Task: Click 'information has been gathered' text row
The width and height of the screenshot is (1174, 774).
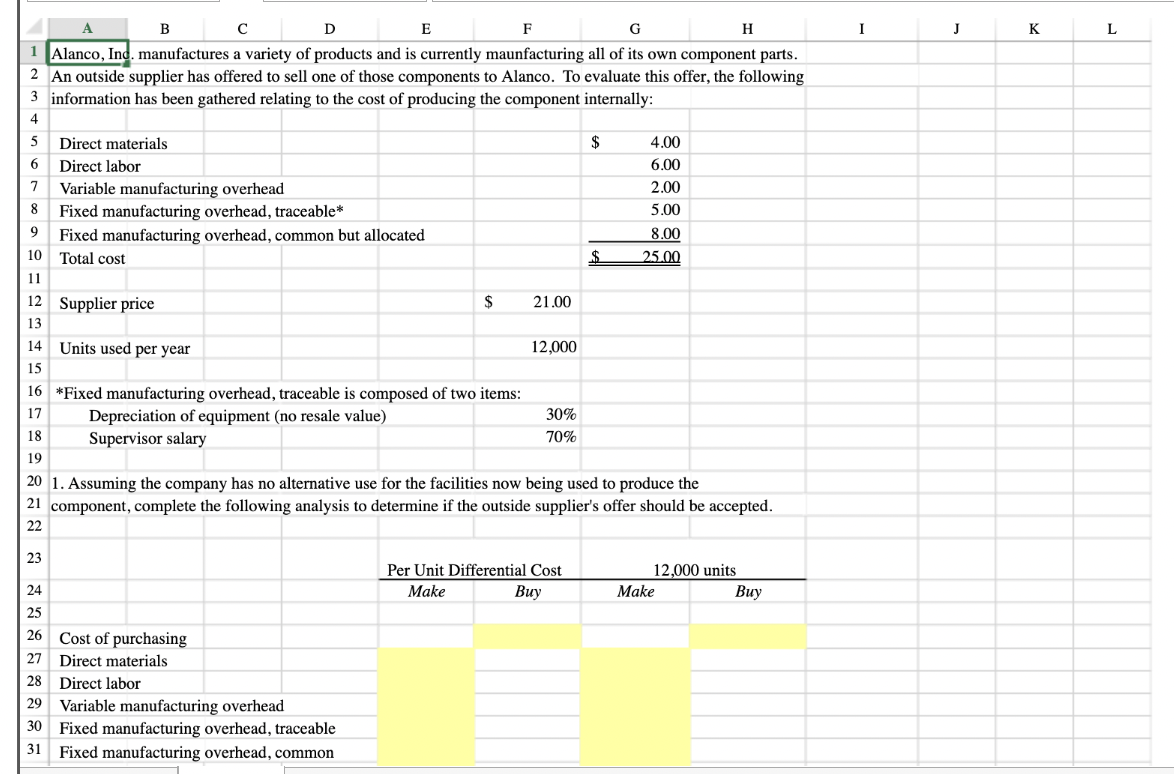Action: coord(351,99)
